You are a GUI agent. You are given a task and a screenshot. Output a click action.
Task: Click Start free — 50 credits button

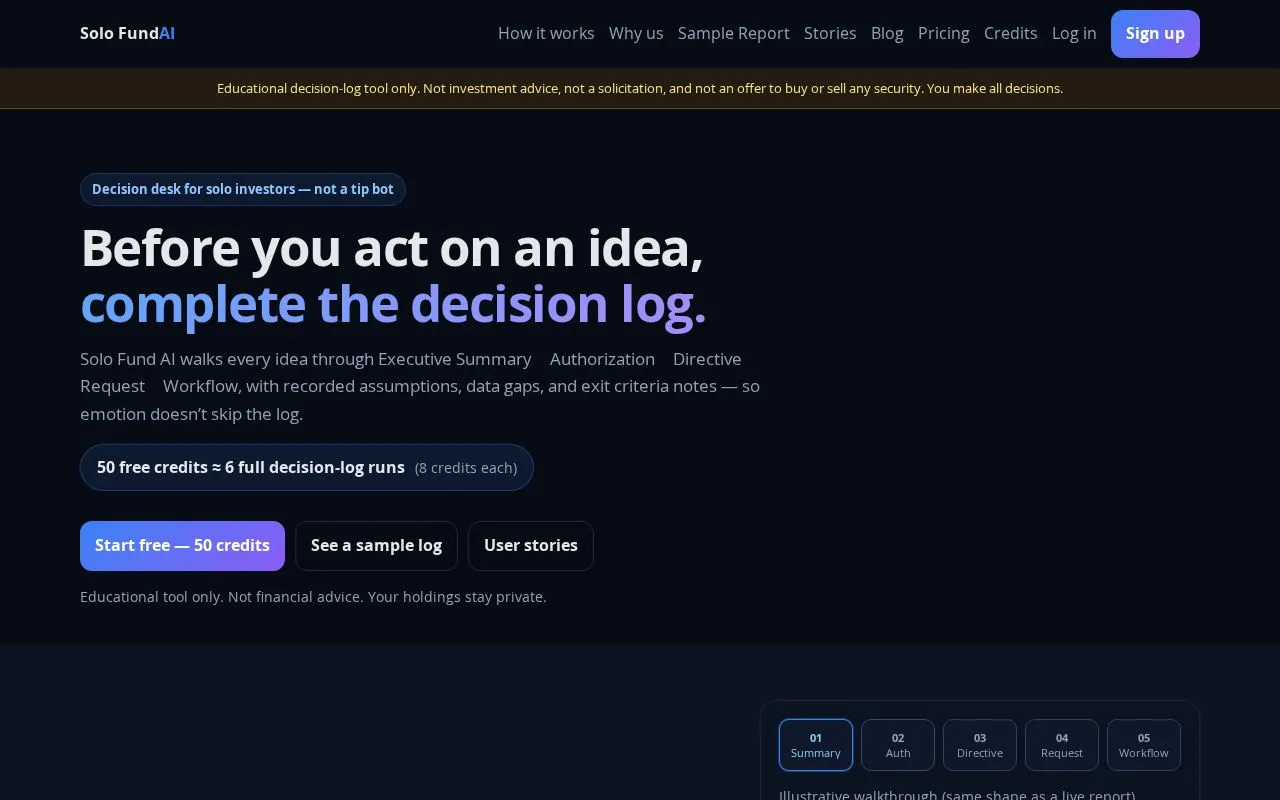[x=182, y=546]
